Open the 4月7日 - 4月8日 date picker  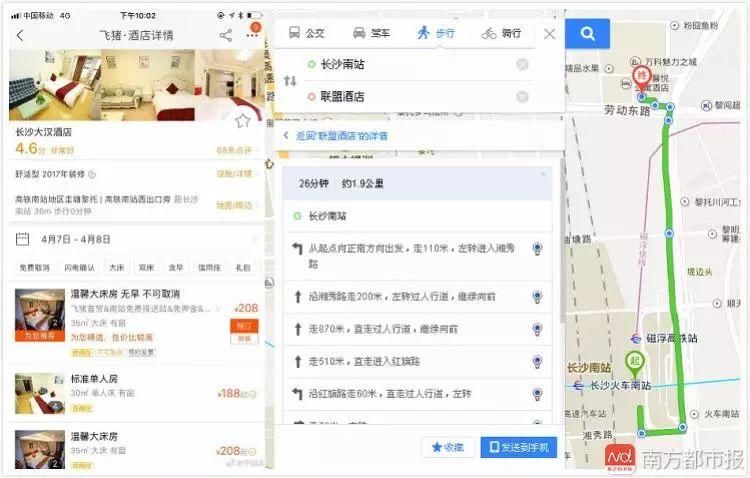(75, 240)
